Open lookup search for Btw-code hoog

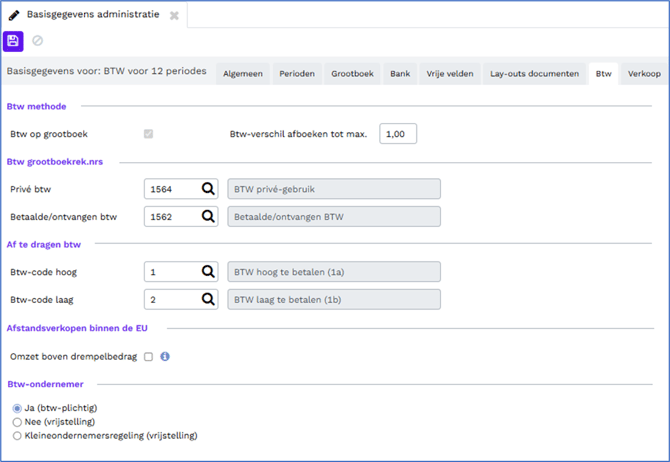[208, 272]
